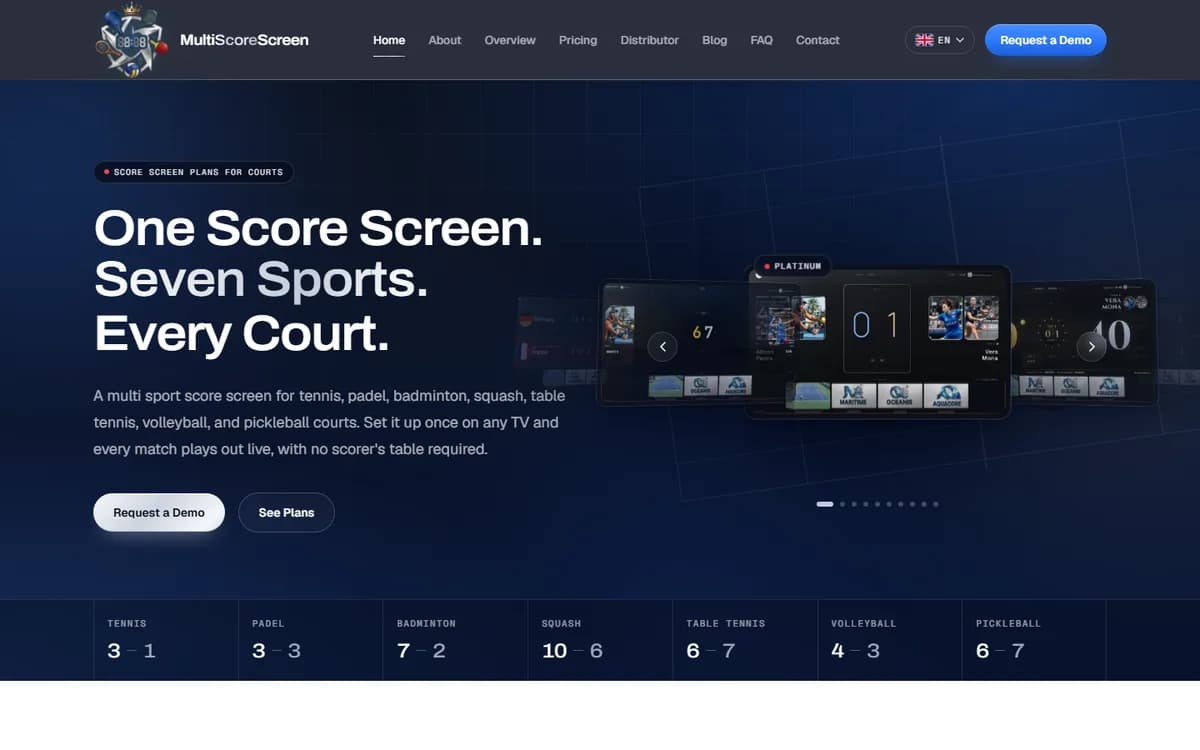Click the Volleyball 4 – 3 score tile
This screenshot has width=1200, height=750.
click(x=889, y=640)
